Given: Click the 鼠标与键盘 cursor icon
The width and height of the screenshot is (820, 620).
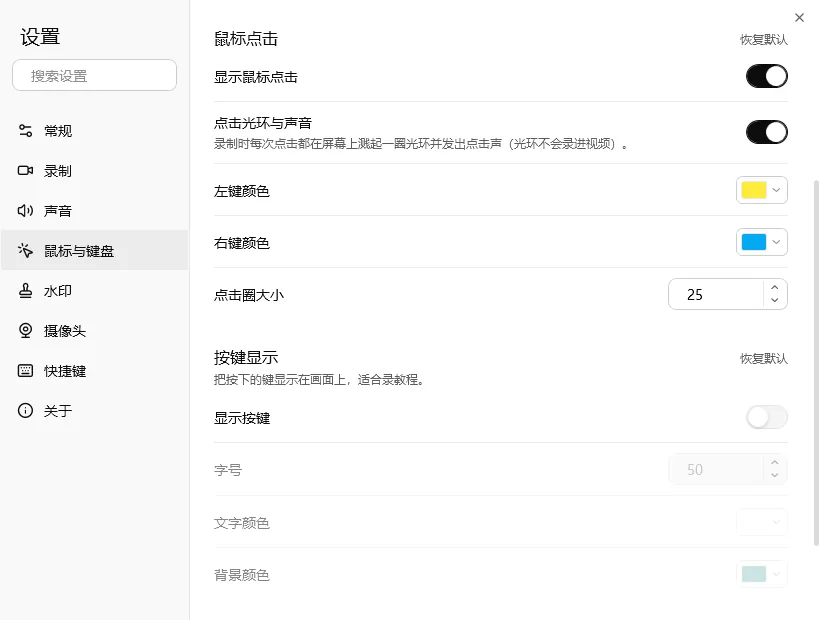Looking at the screenshot, I should 25,250.
